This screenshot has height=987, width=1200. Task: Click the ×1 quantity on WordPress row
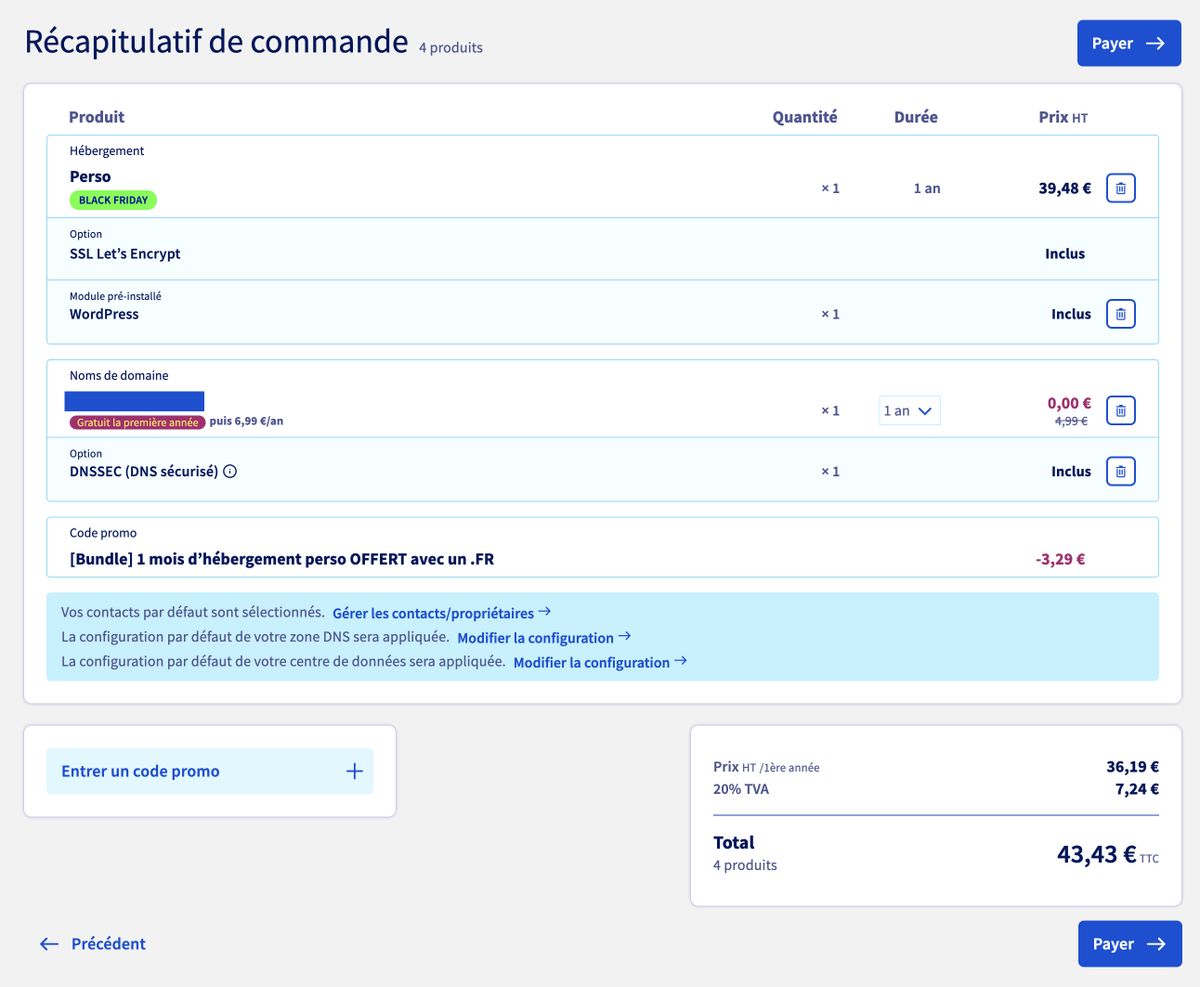click(830, 313)
